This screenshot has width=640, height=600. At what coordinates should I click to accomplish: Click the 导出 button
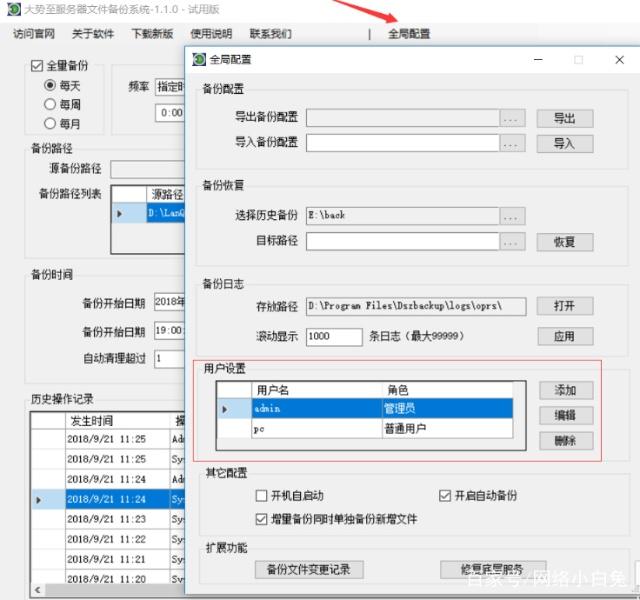(565, 119)
